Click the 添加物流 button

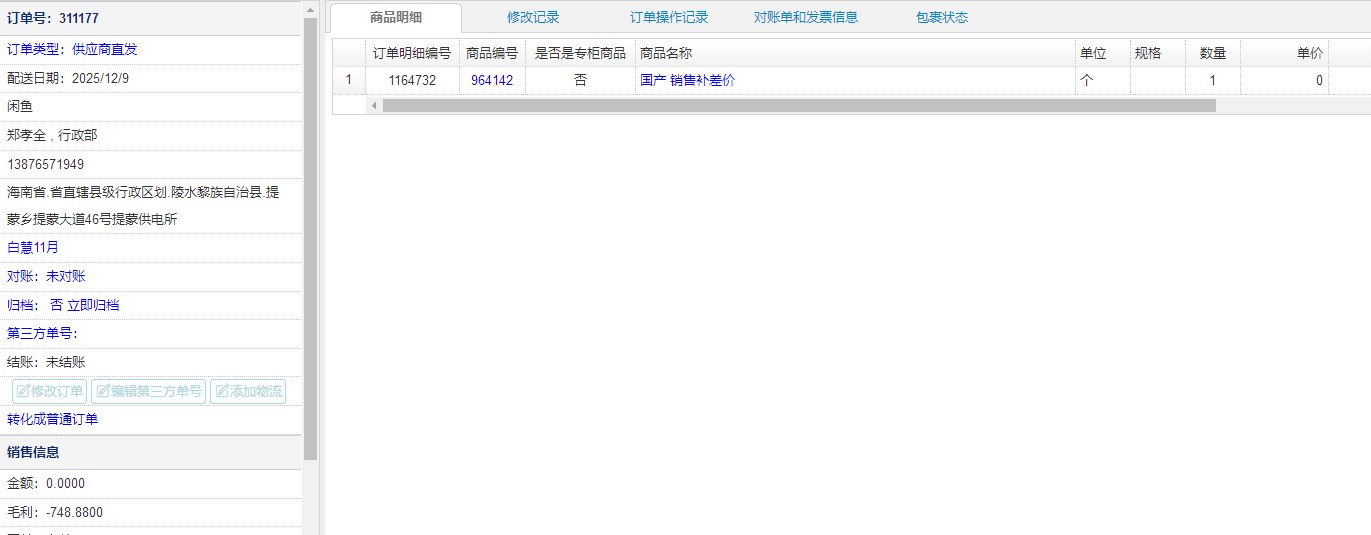click(248, 391)
